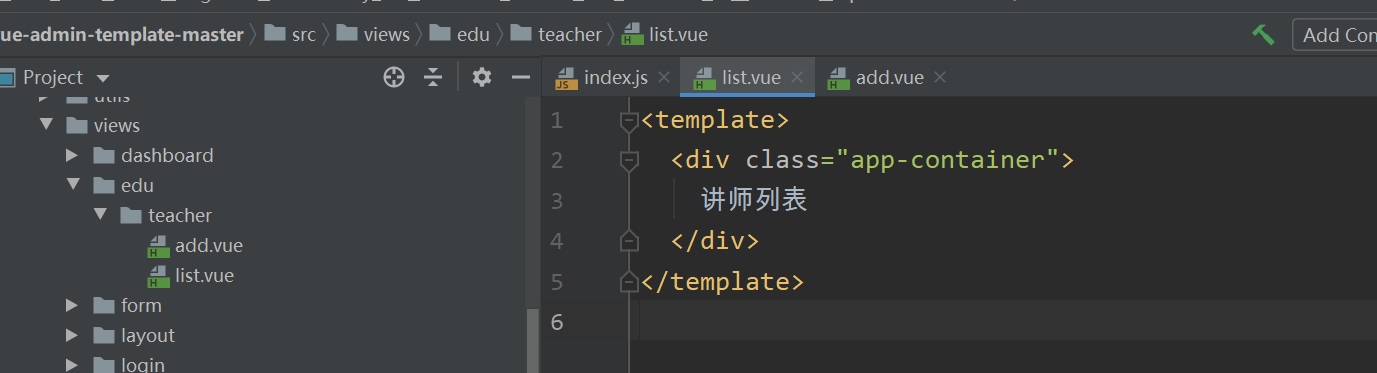1377x373 pixels.
Task: Close the index.js tab
Action: click(664, 77)
